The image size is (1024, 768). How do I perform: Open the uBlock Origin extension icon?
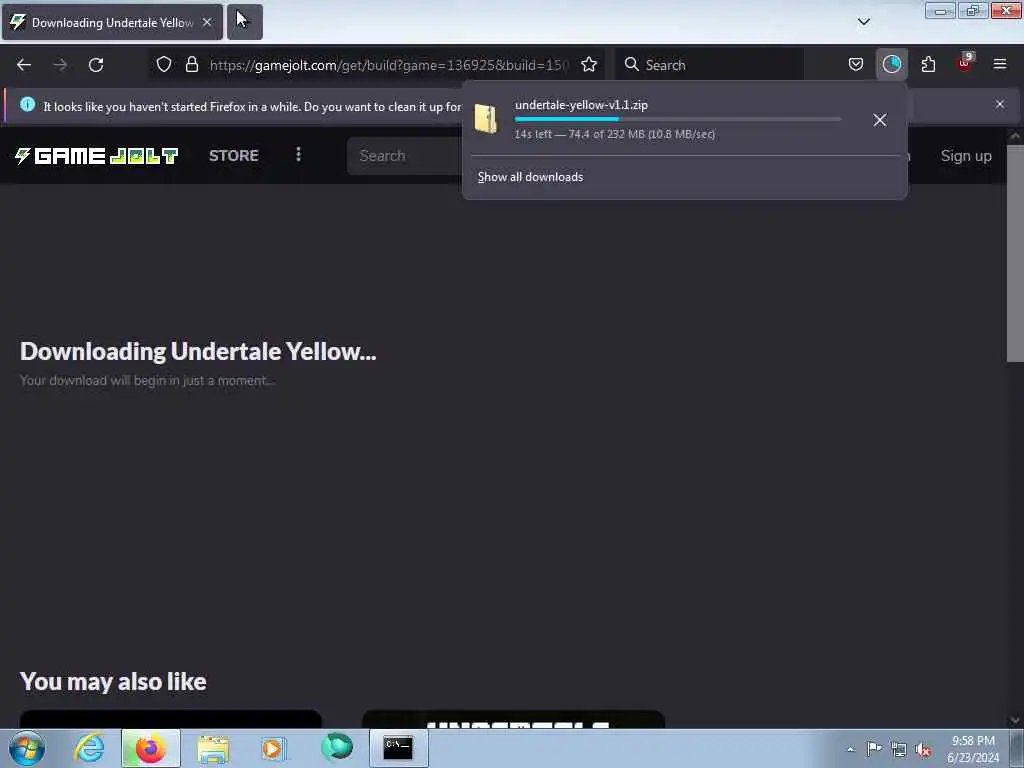pyautogui.click(x=965, y=63)
